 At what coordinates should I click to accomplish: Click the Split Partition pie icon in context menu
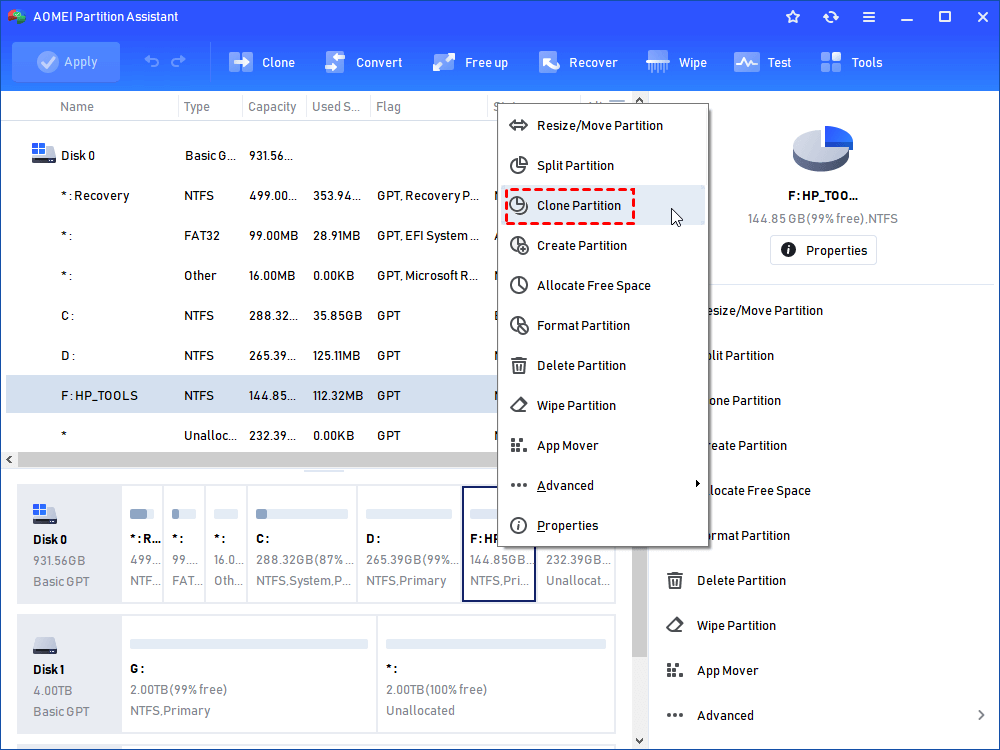[x=518, y=165]
